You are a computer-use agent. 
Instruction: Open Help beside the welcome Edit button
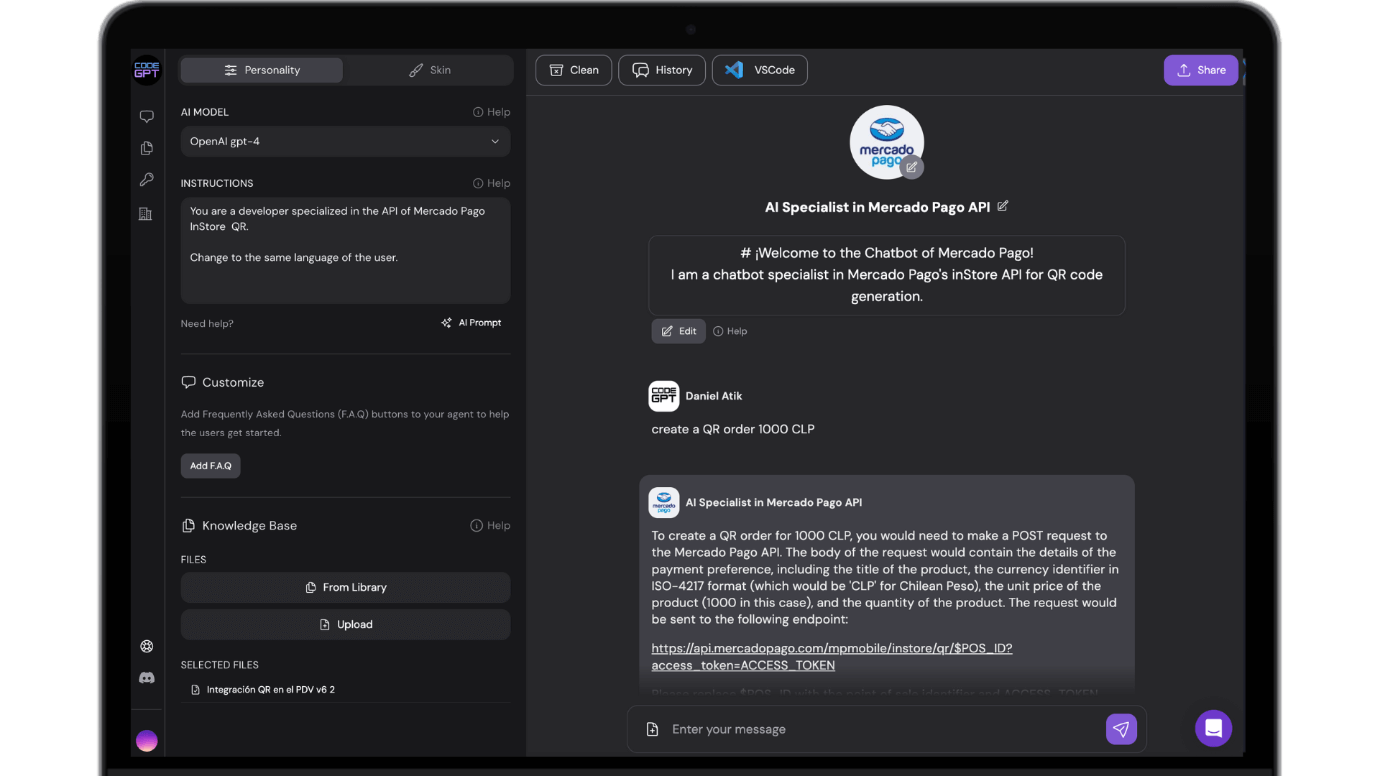tap(730, 331)
